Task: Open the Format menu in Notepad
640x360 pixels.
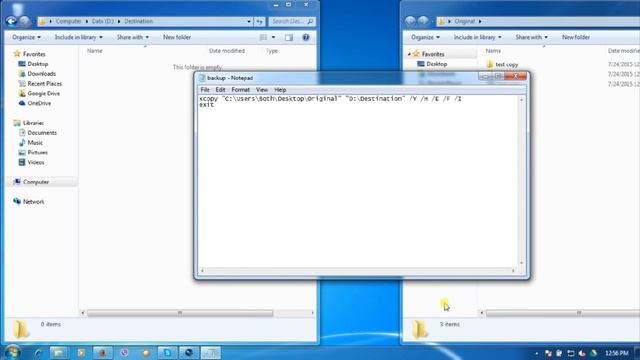Action: 240,90
